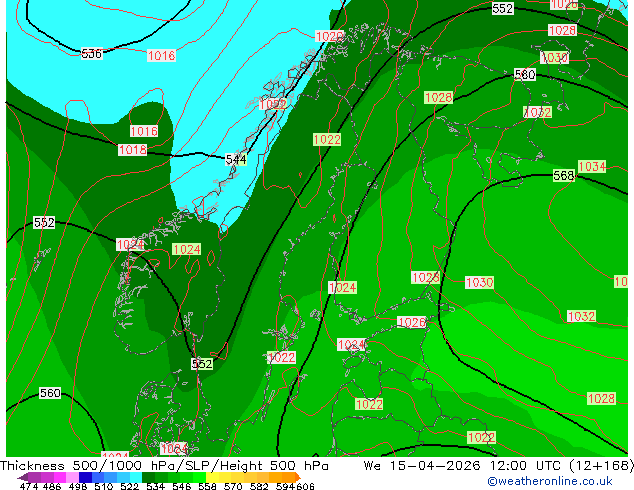Click the 1020 pressure label
This screenshot has width=634, height=490.
tap(329, 36)
